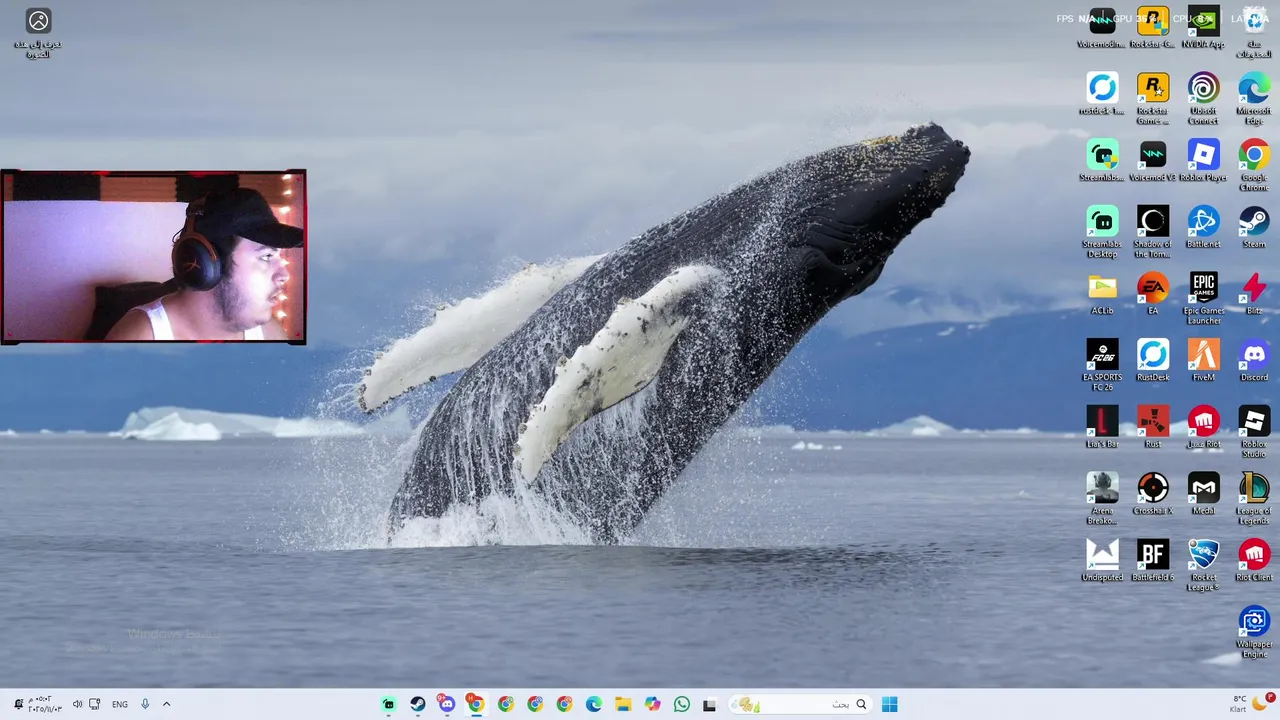
Task: Select the rustdesk-1 installer file icon
Action: [x=1102, y=94]
